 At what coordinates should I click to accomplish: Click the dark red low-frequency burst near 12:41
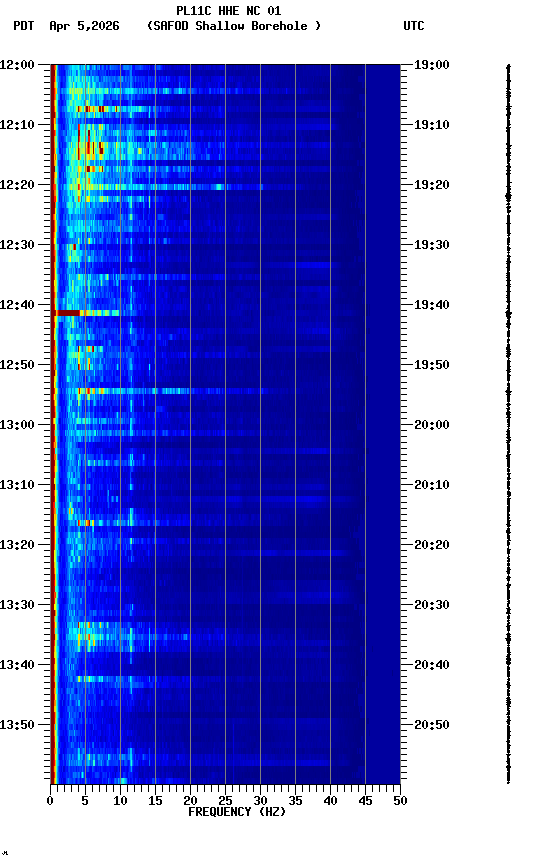[68, 313]
